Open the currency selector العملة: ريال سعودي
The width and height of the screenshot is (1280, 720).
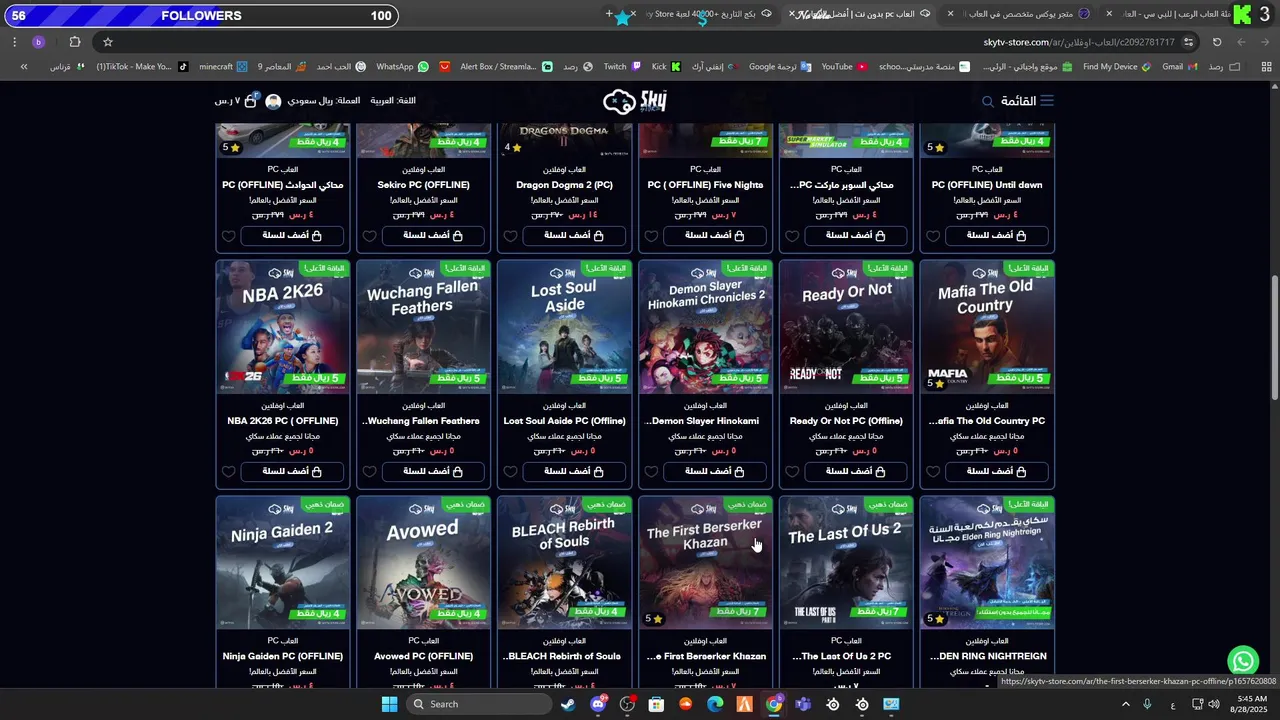pyautogui.click(x=324, y=101)
